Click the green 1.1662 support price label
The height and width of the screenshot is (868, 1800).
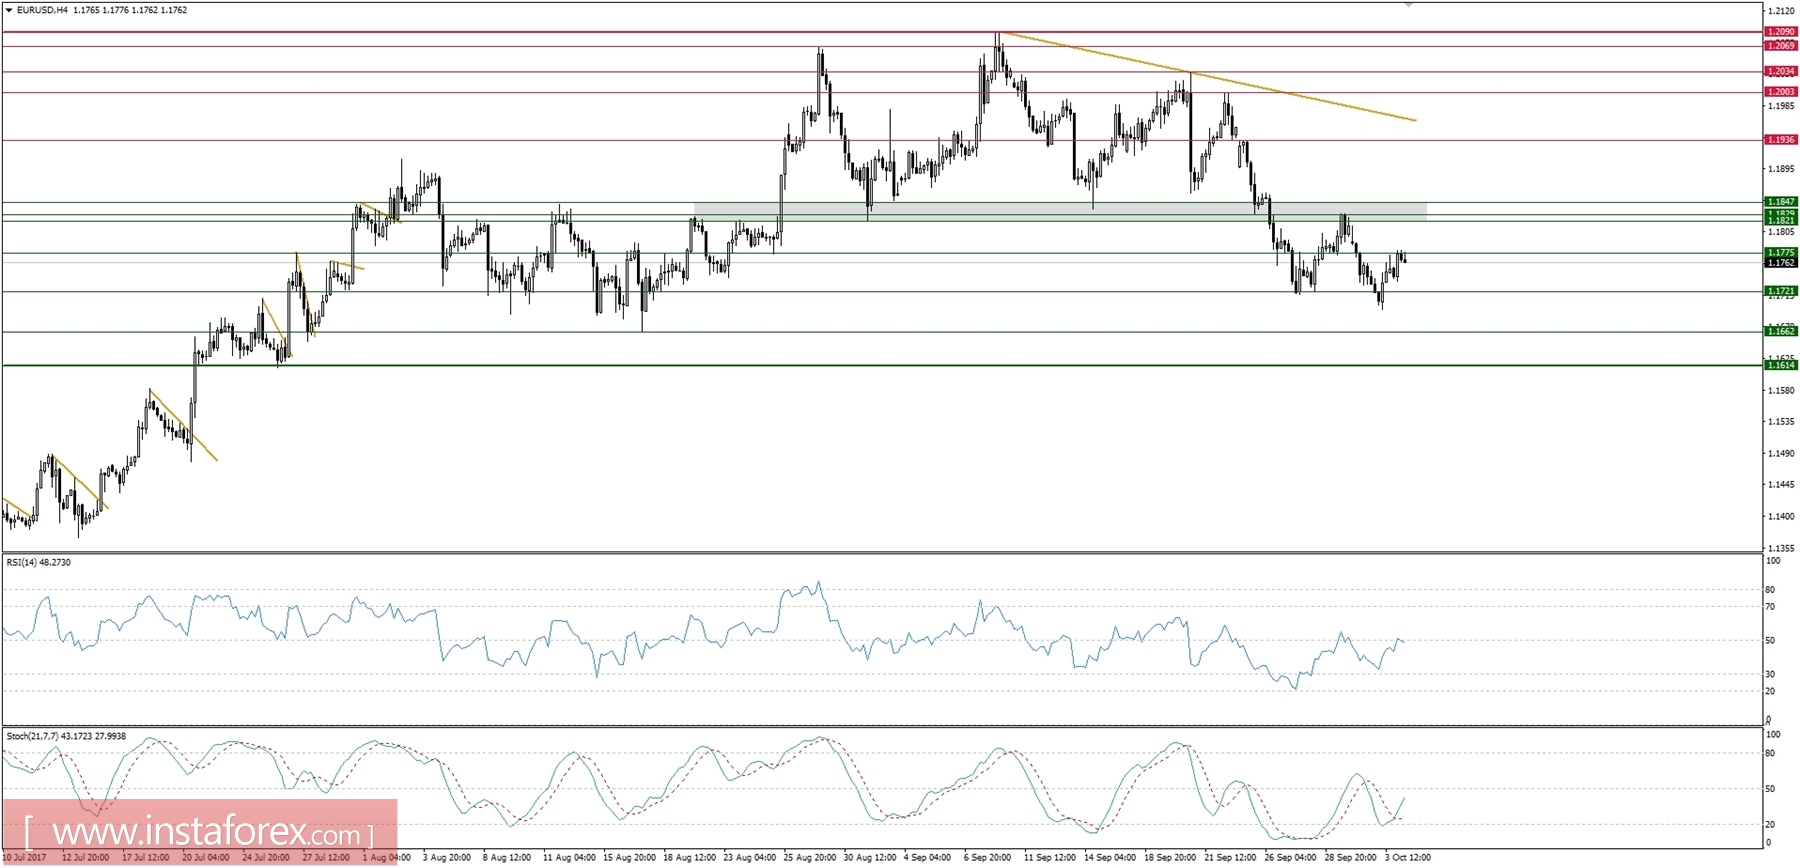pyautogui.click(x=1781, y=331)
